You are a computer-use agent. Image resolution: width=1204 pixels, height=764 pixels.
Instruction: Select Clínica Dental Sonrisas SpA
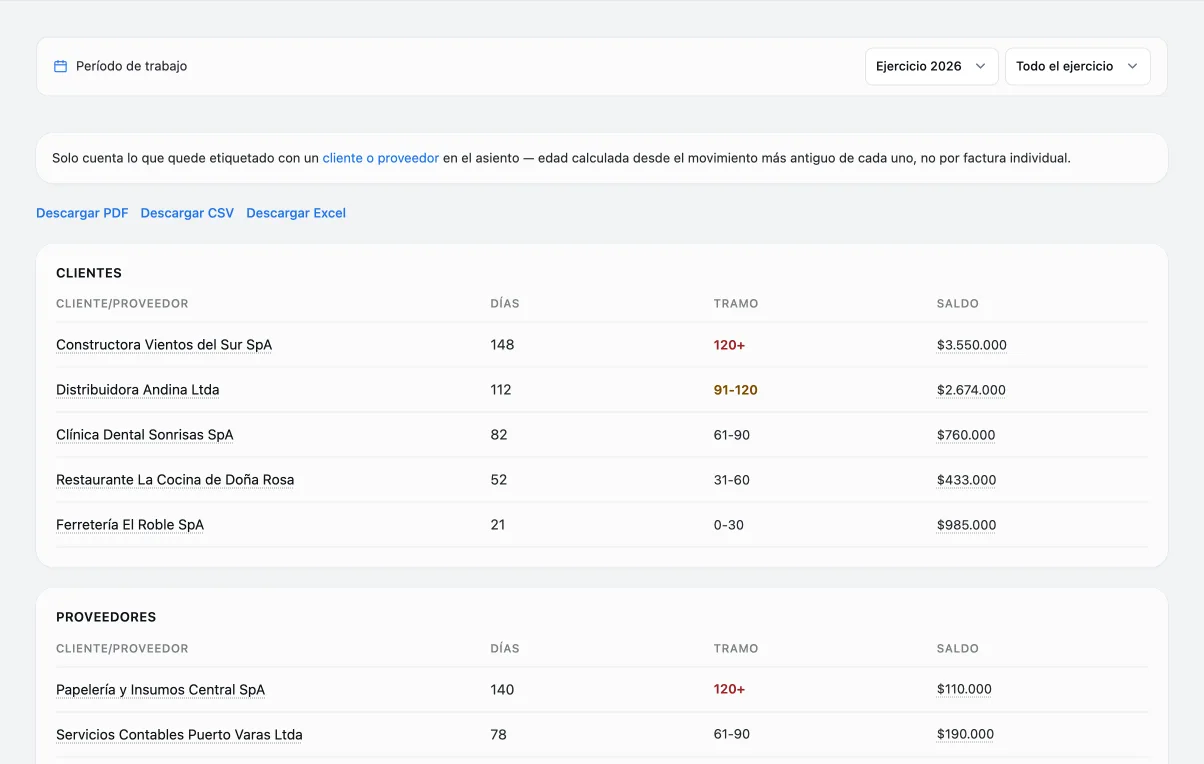[x=145, y=435]
